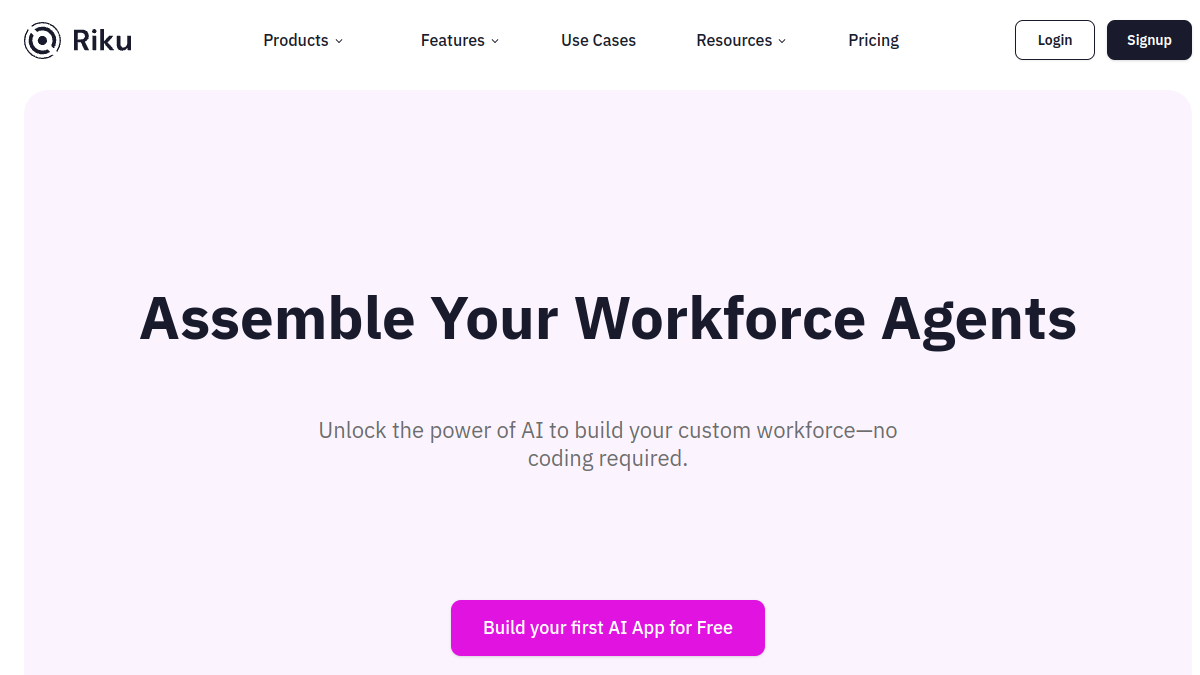Screen dimensions: 1200x675
Task: Click the word Your in the headline
Action: (494, 317)
